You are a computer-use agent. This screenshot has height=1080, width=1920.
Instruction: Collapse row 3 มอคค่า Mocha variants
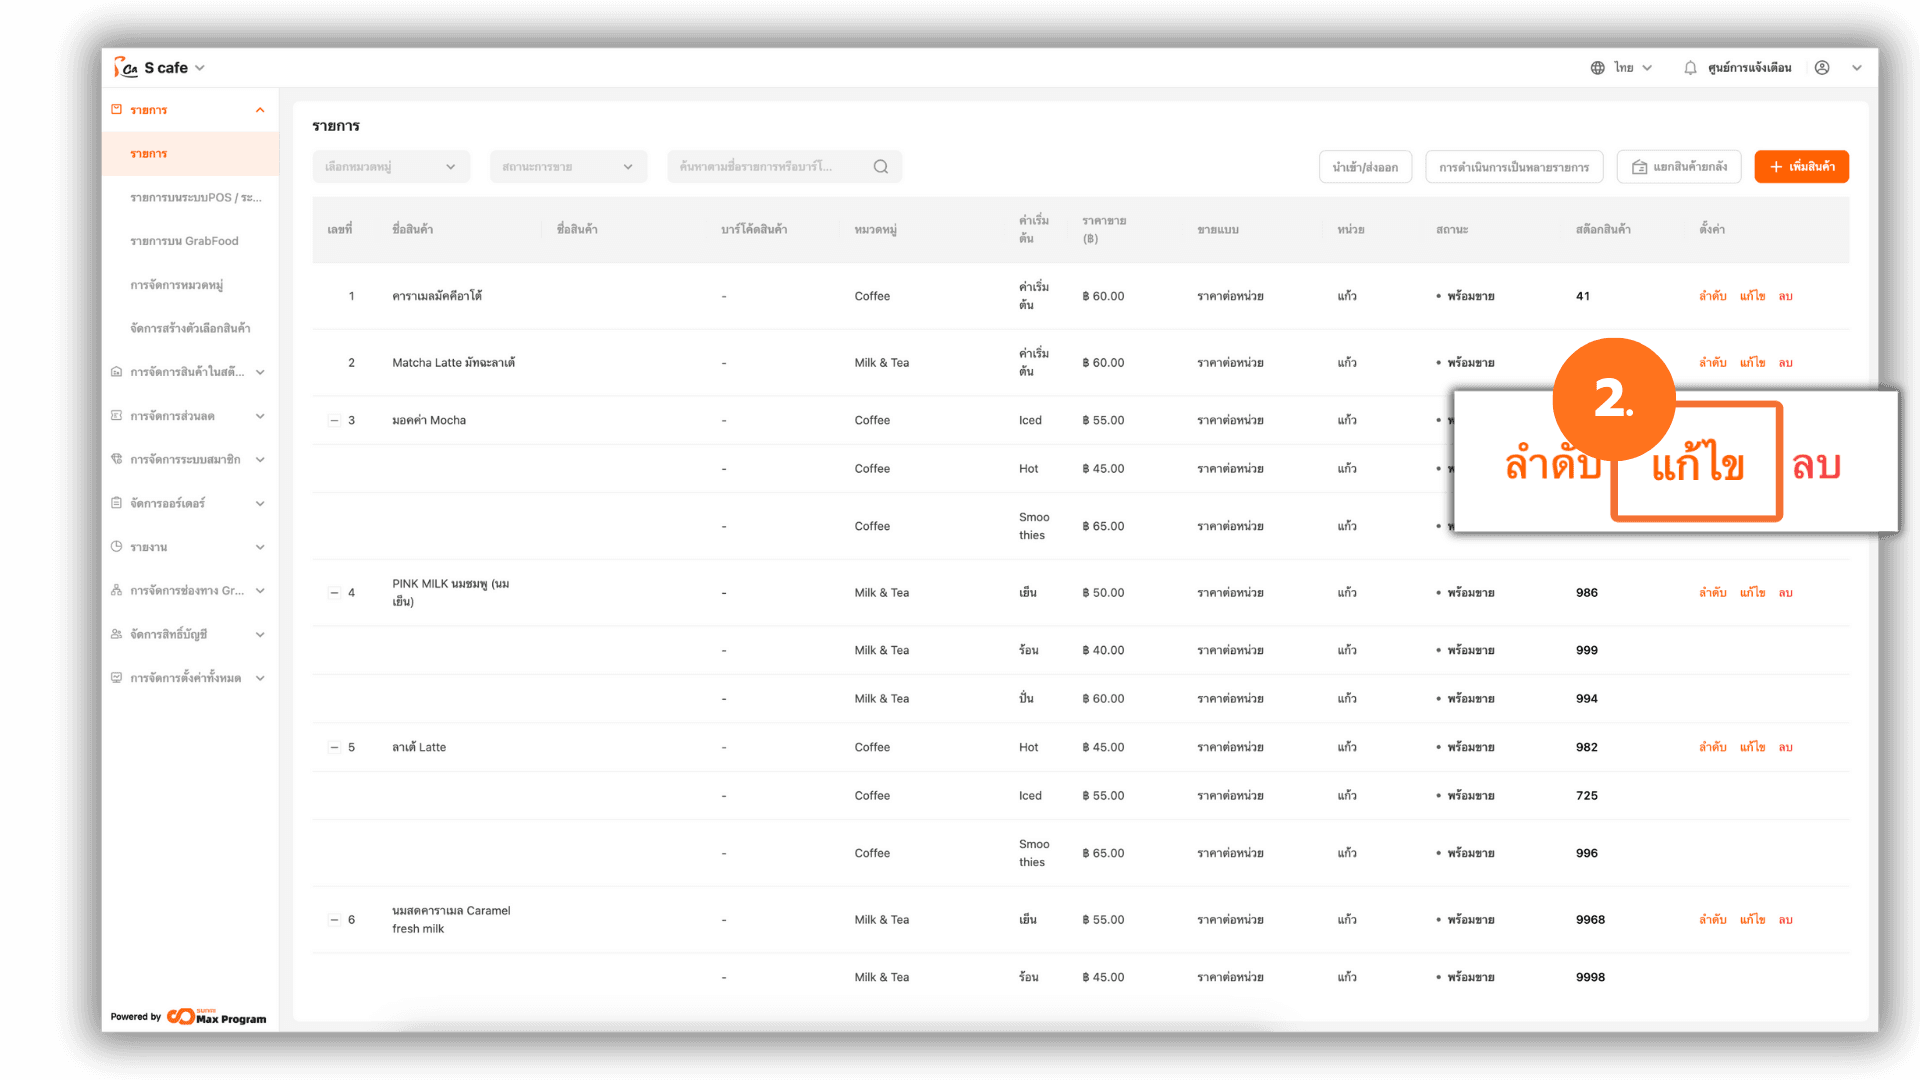[x=335, y=421]
